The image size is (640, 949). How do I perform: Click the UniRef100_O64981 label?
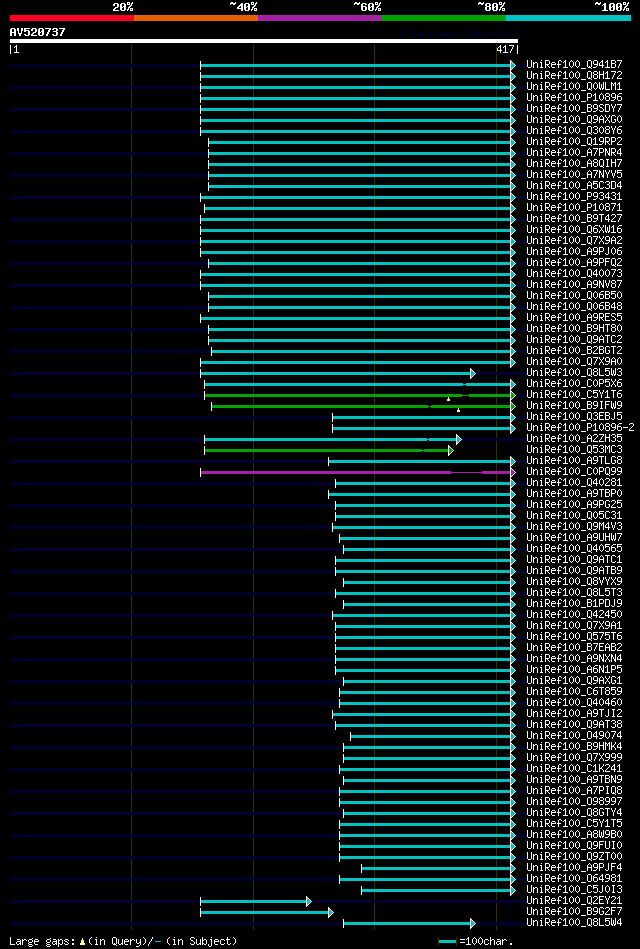(x=574, y=879)
